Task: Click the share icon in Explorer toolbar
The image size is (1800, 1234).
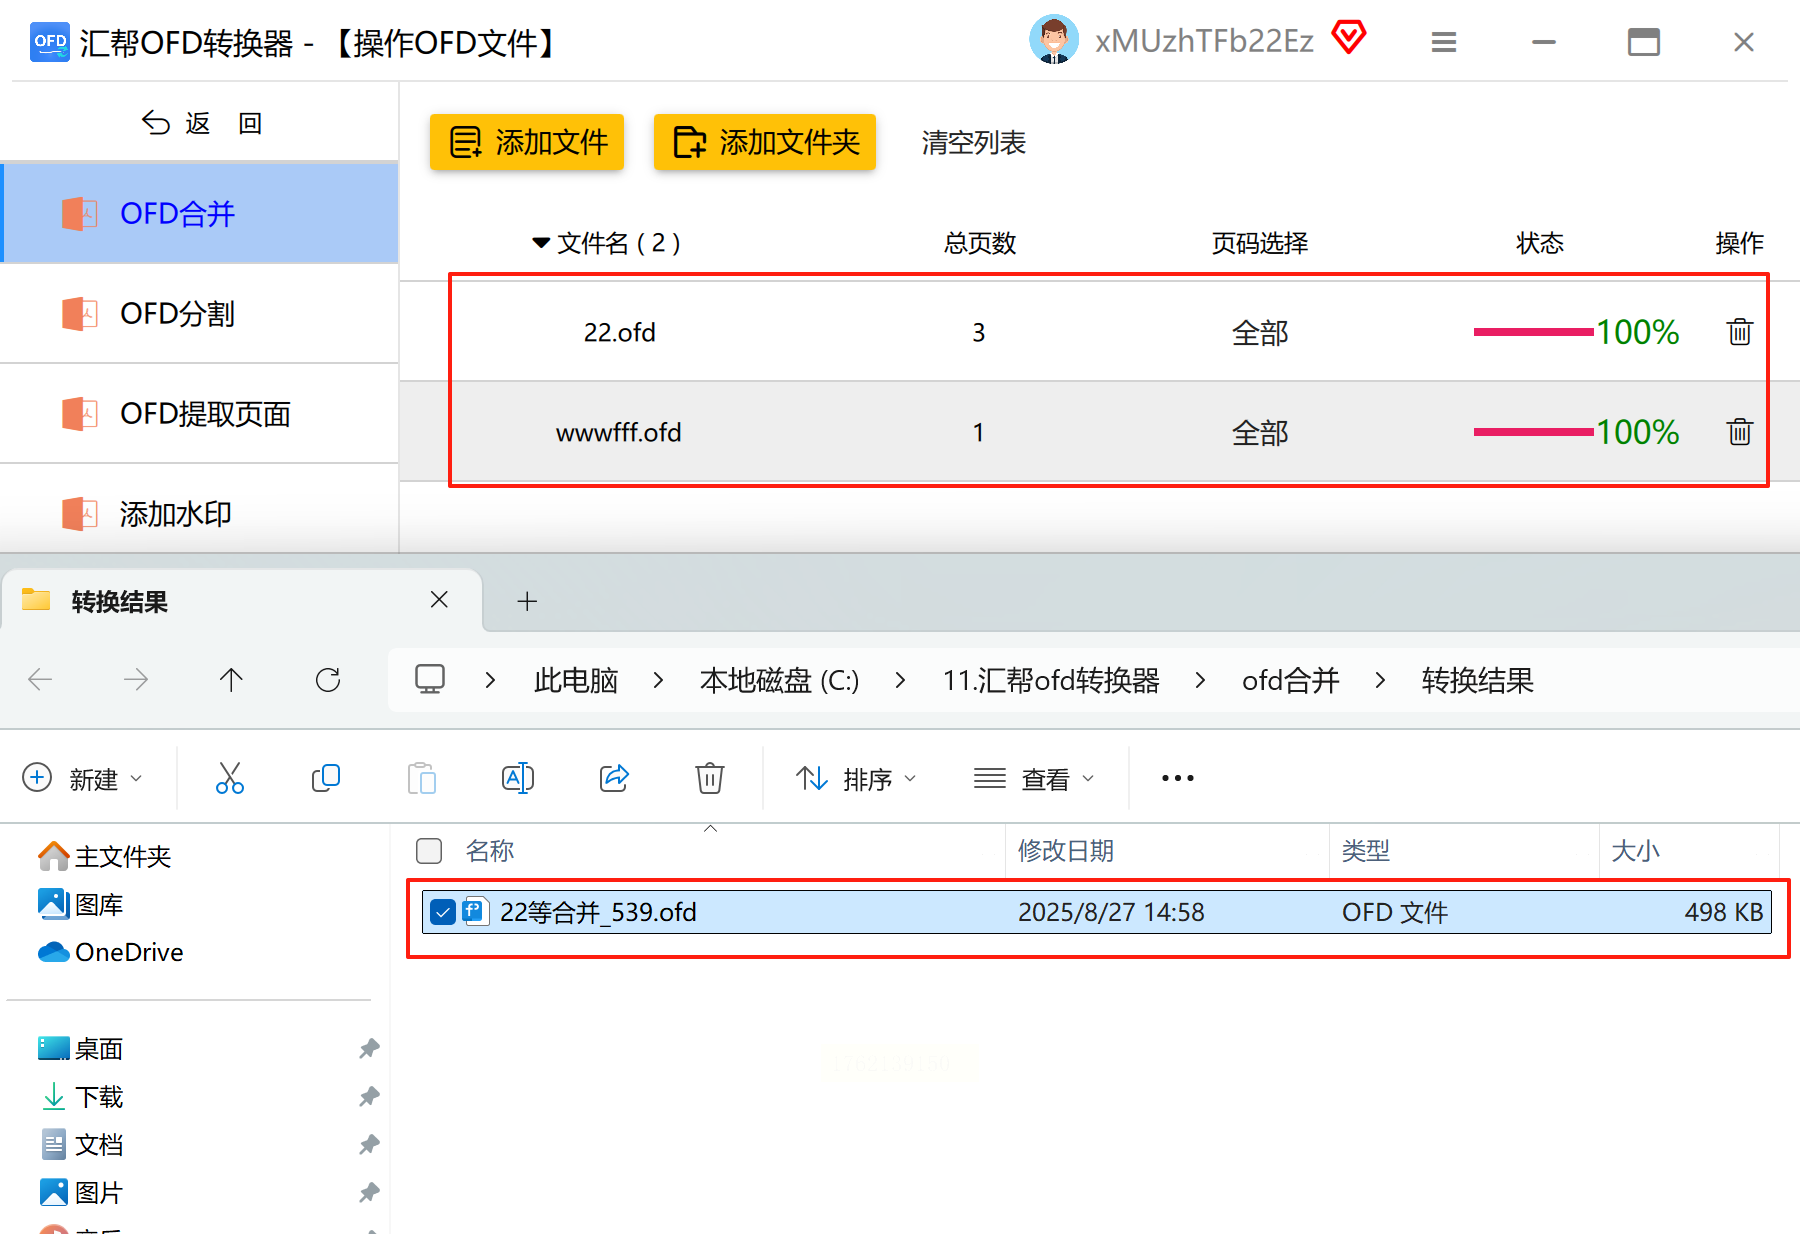Action: point(613,778)
